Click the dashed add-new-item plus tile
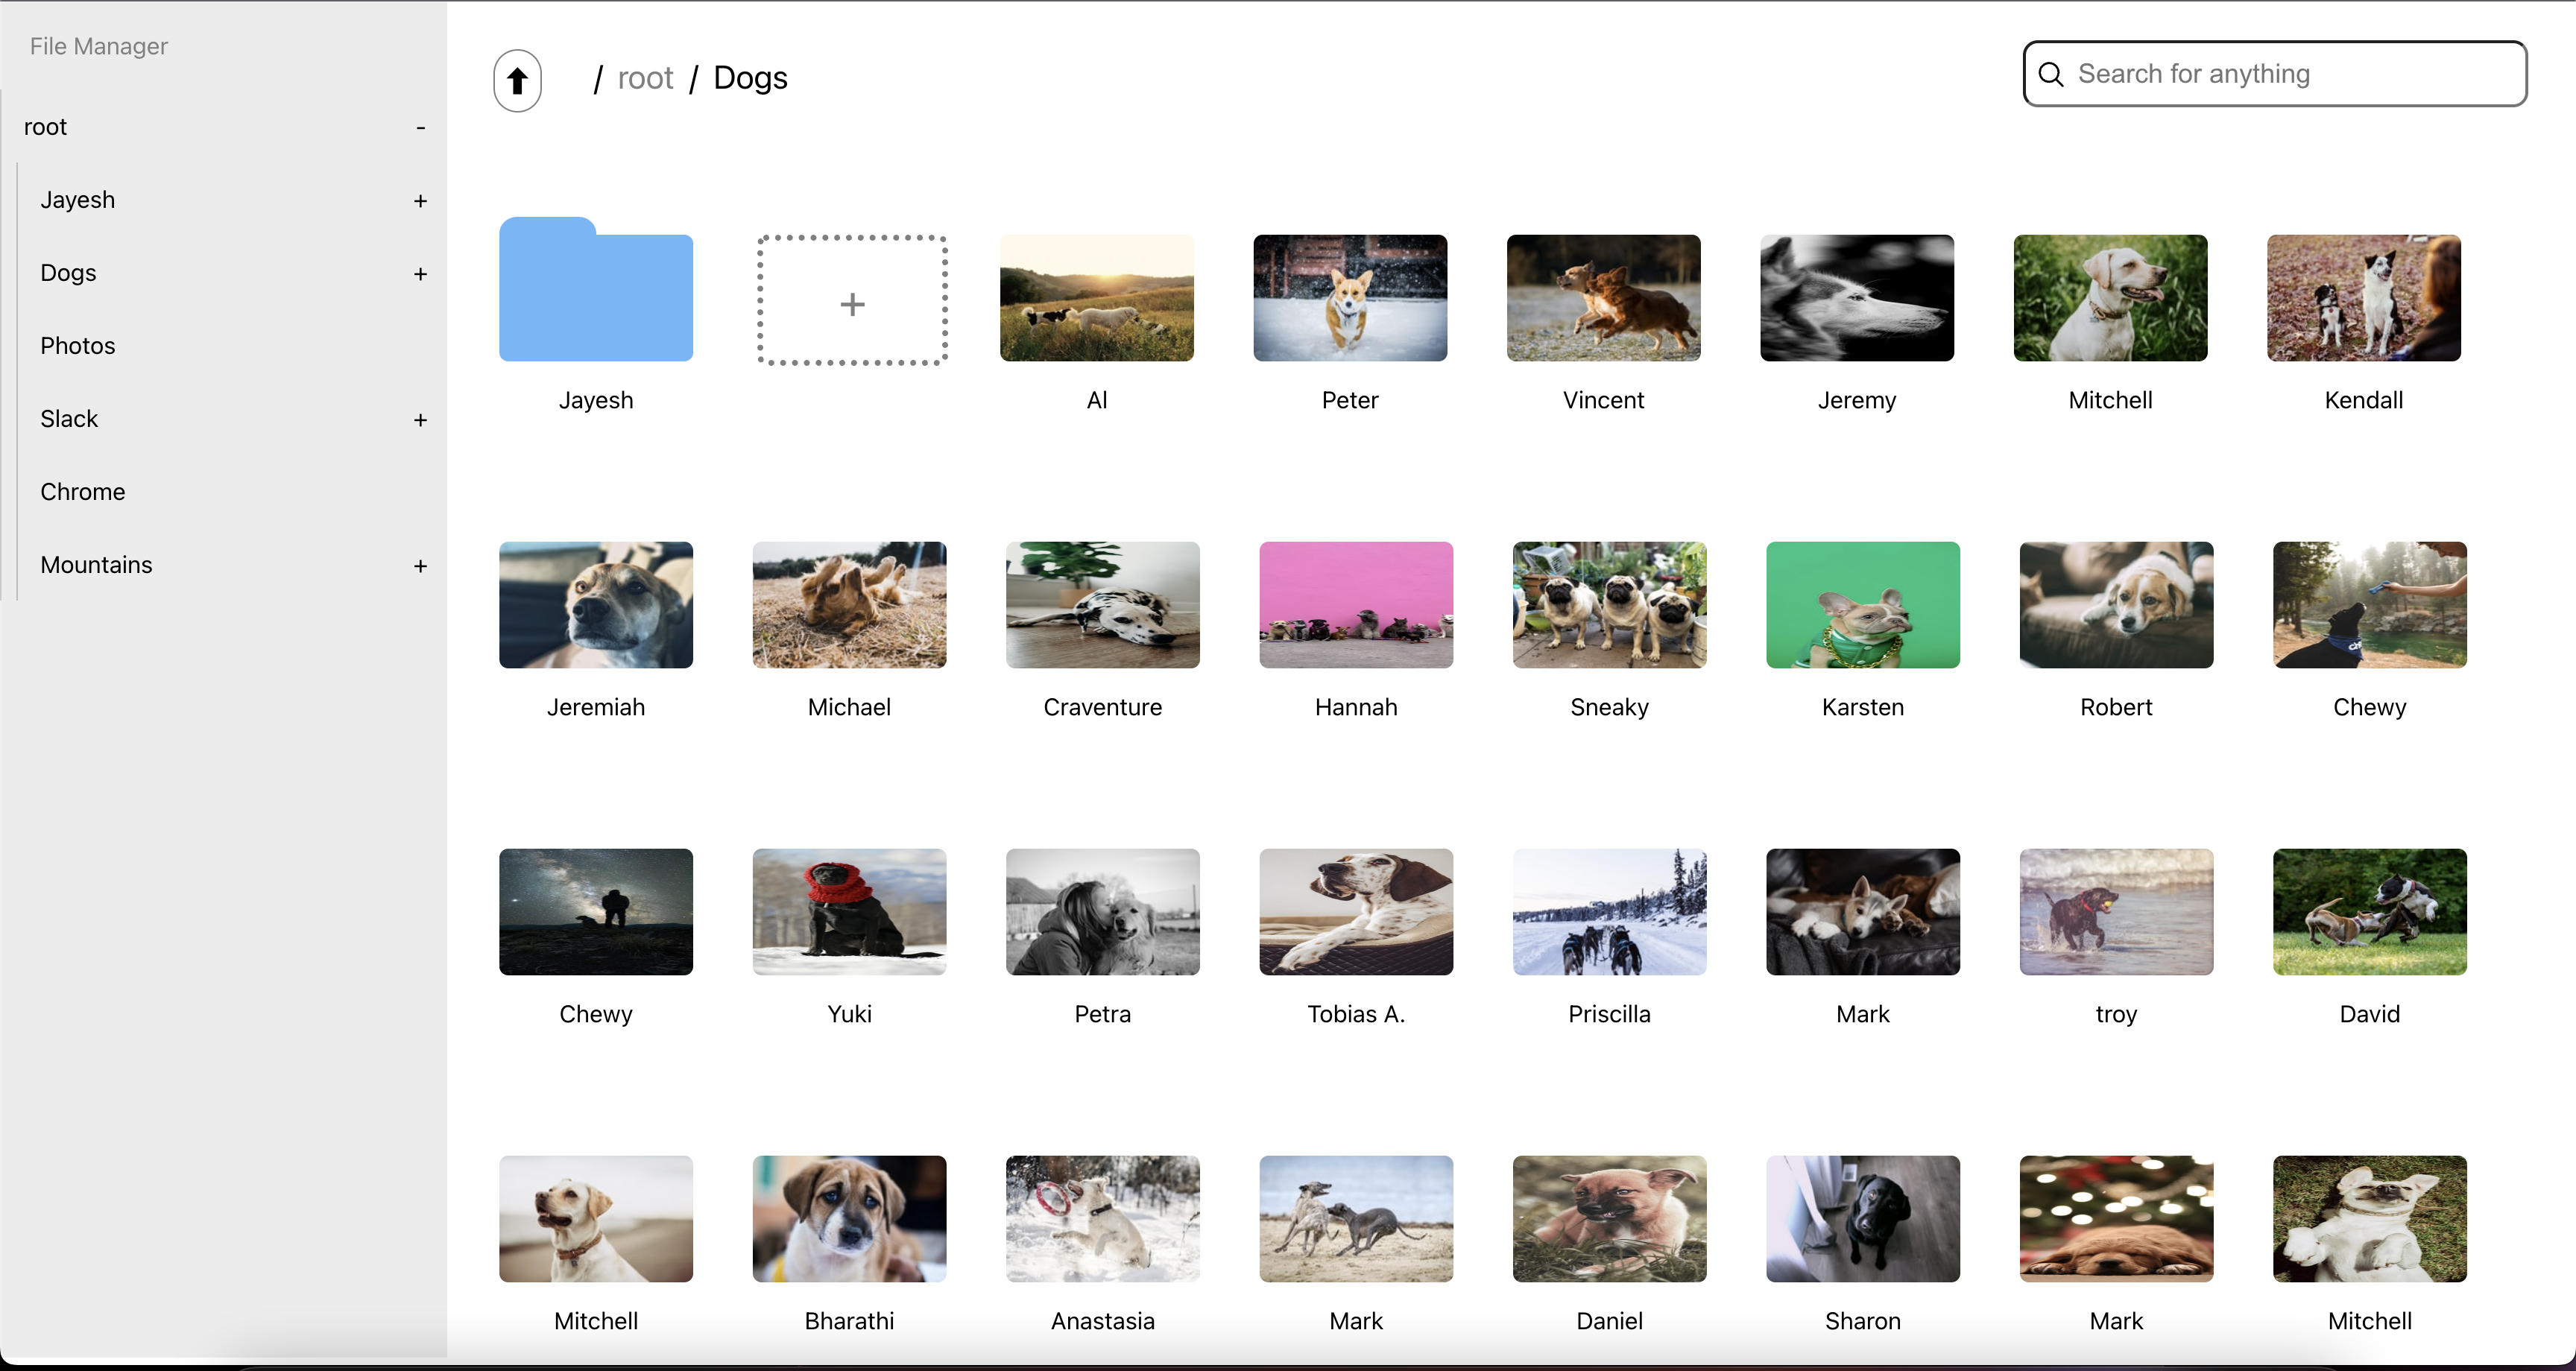Image resolution: width=2576 pixels, height=1371 pixels. (x=852, y=301)
